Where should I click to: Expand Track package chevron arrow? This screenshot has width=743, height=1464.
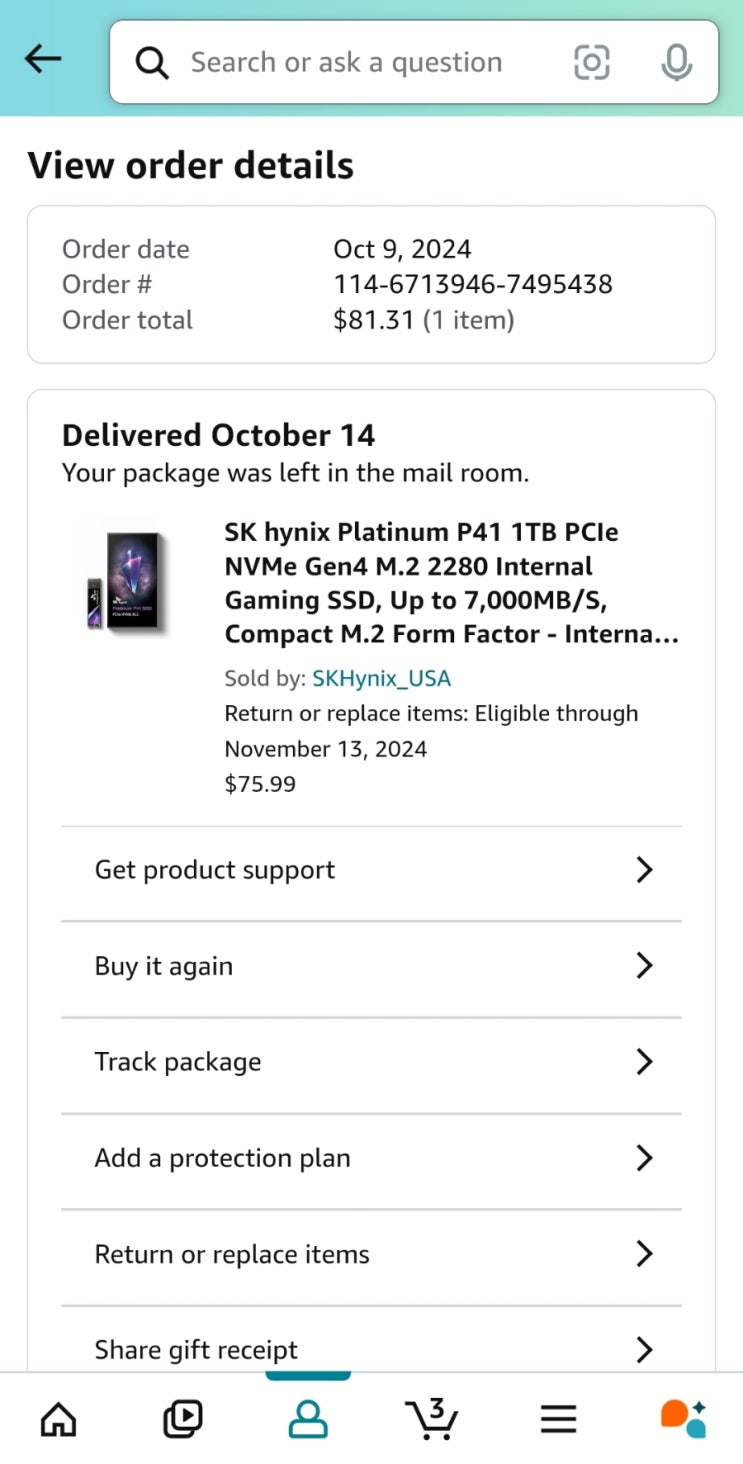[x=644, y=1062]
